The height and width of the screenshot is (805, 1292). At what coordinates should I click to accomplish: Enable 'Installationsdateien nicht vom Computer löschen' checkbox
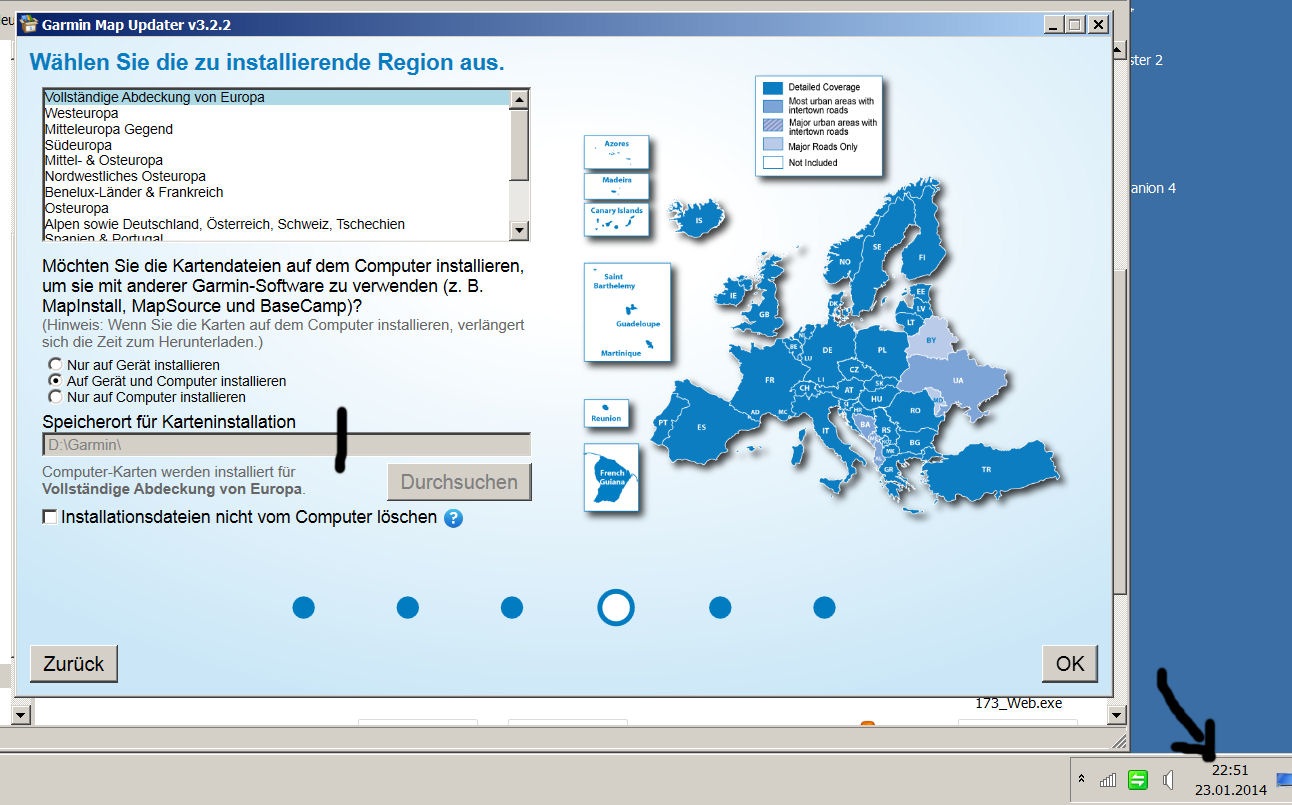pyautogui.click(x=50, y=517)
